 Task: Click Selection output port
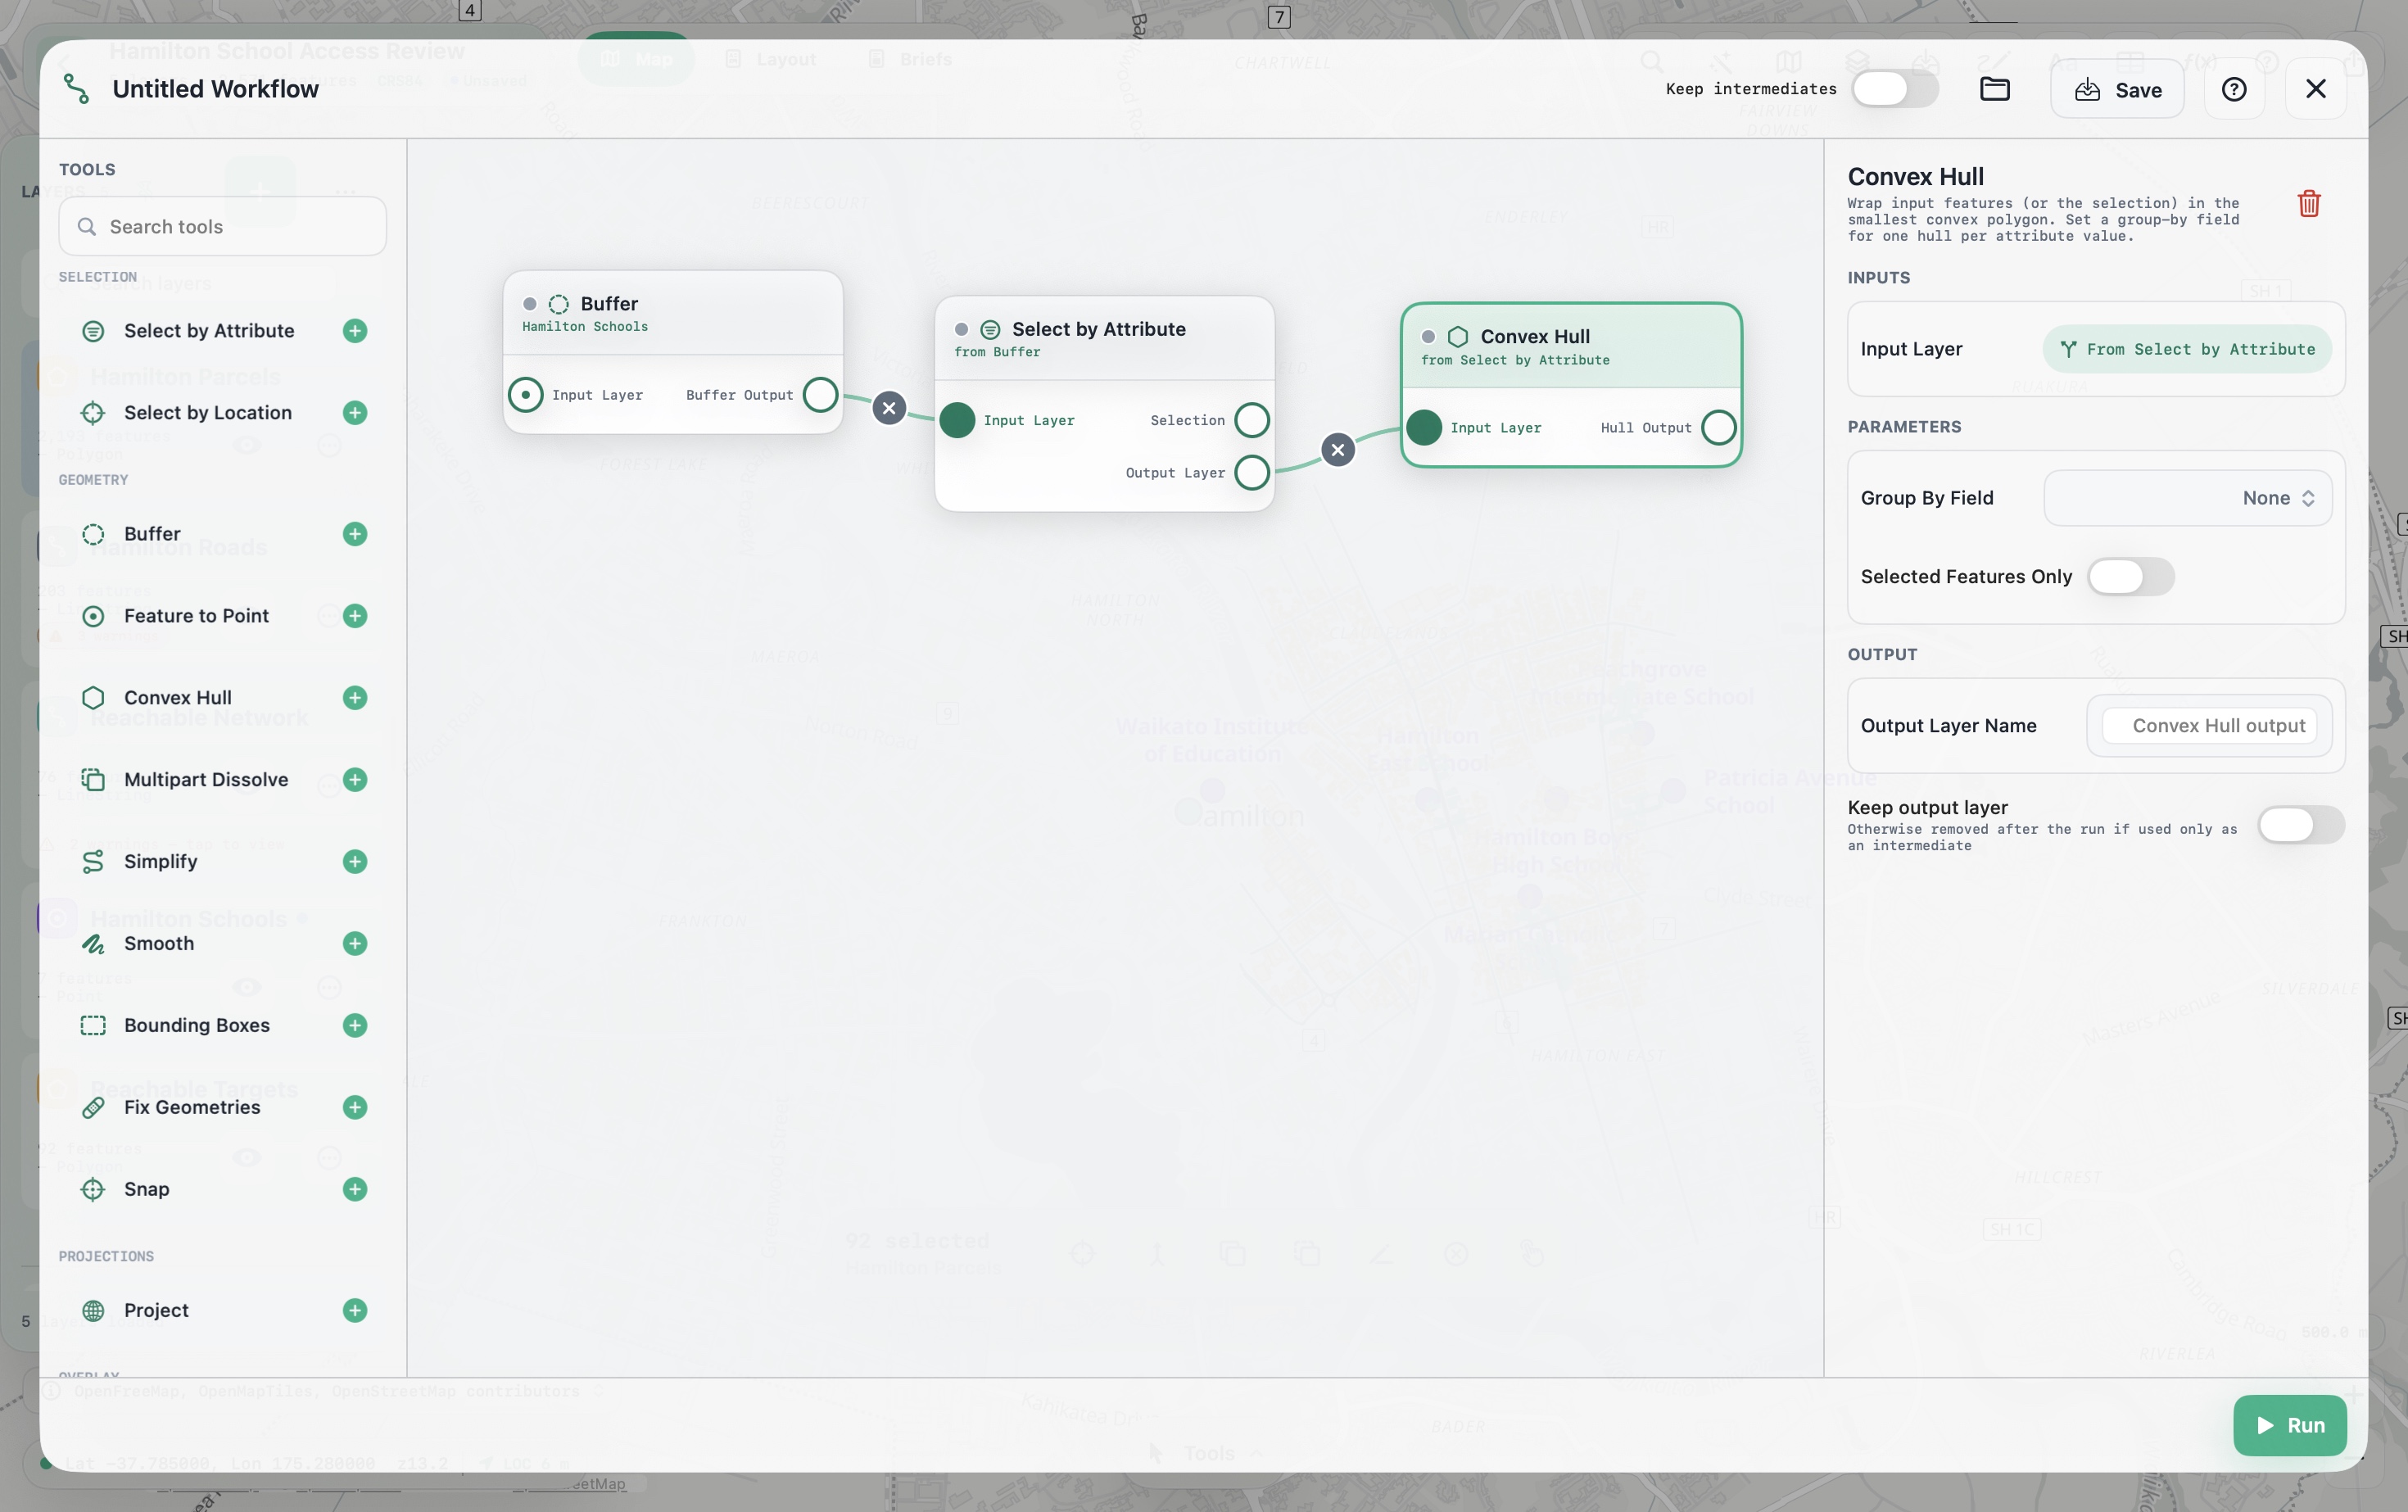pyautogui.click(x=1252, y=420)
